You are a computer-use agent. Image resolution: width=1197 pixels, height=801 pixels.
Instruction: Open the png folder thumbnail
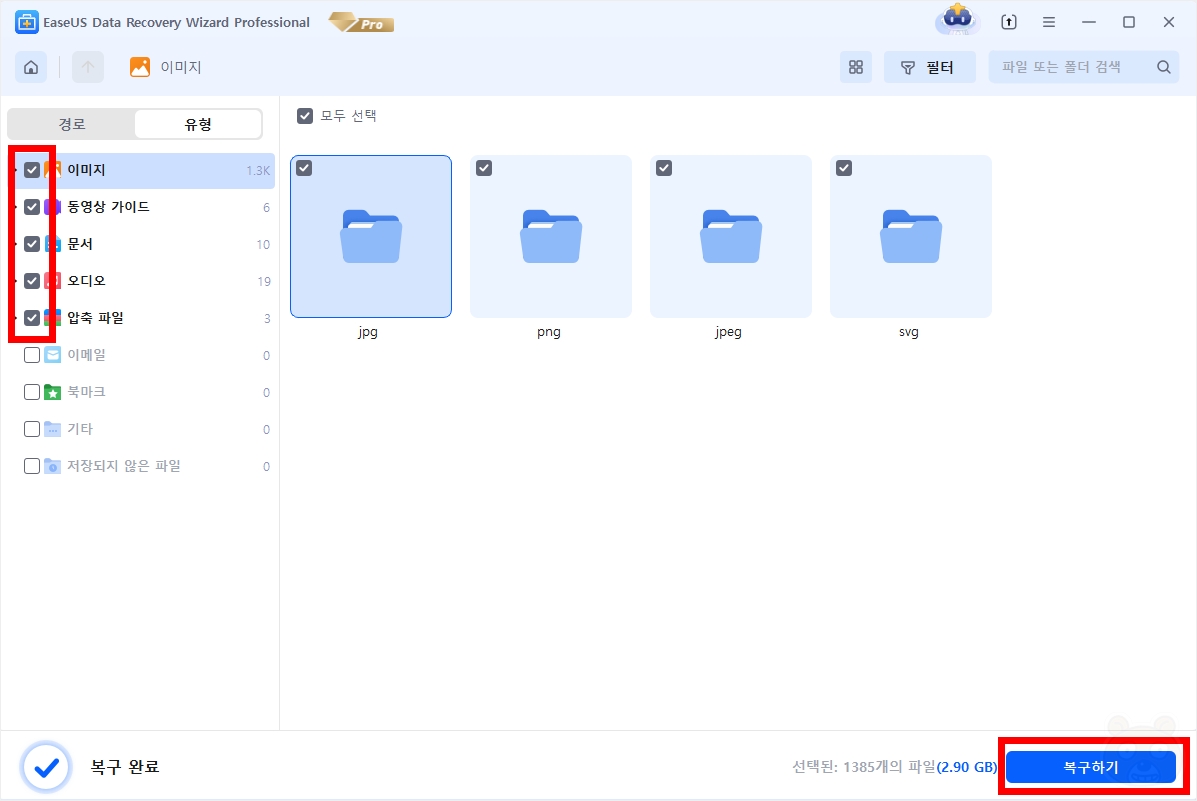click(x=551, y=236)
